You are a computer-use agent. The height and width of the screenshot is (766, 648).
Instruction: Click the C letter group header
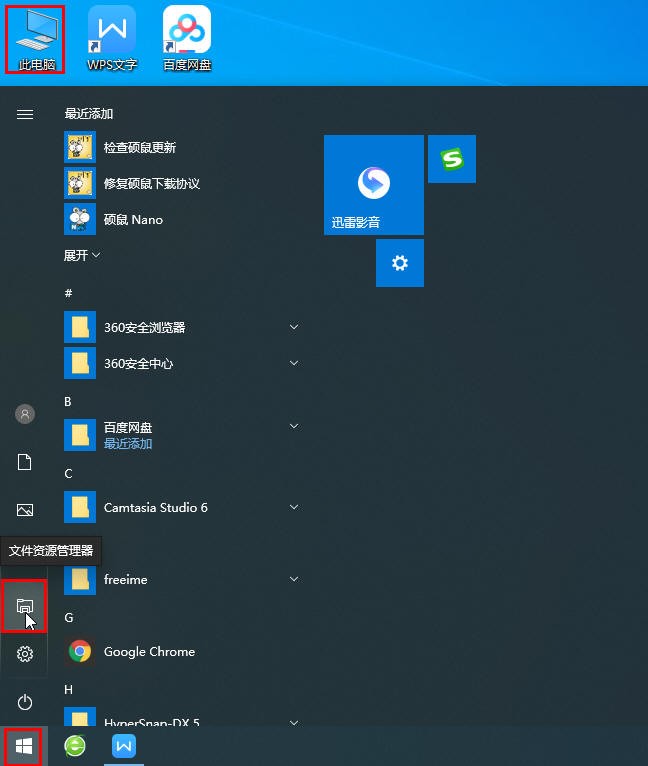point(68,473)
